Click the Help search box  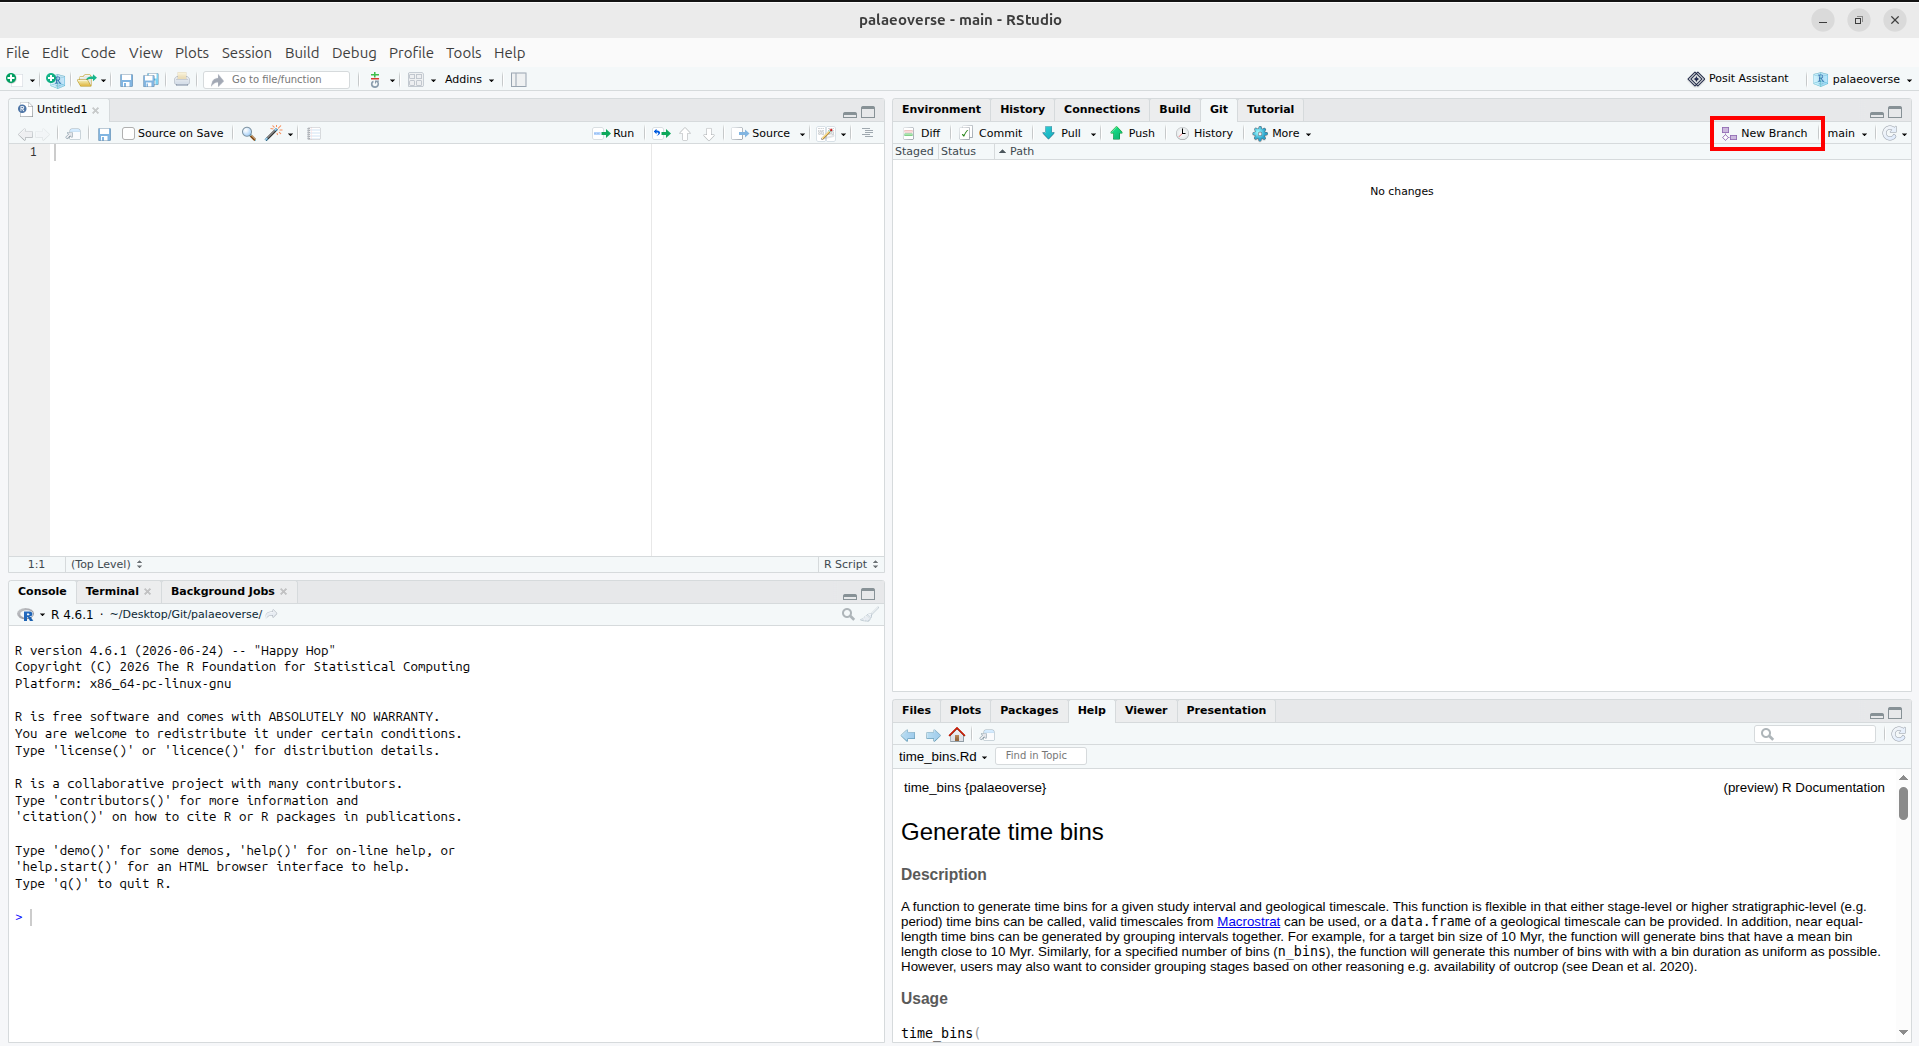point(1816,735)
